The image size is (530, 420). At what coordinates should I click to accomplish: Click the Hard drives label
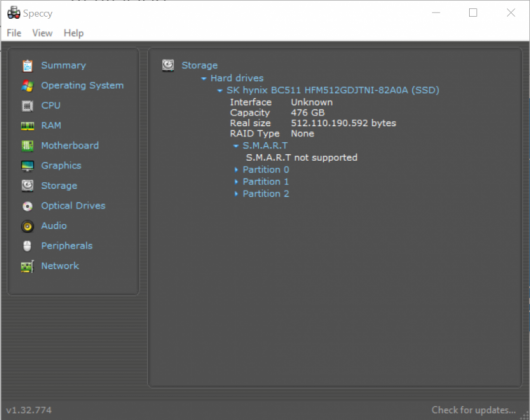coord(237,78)
